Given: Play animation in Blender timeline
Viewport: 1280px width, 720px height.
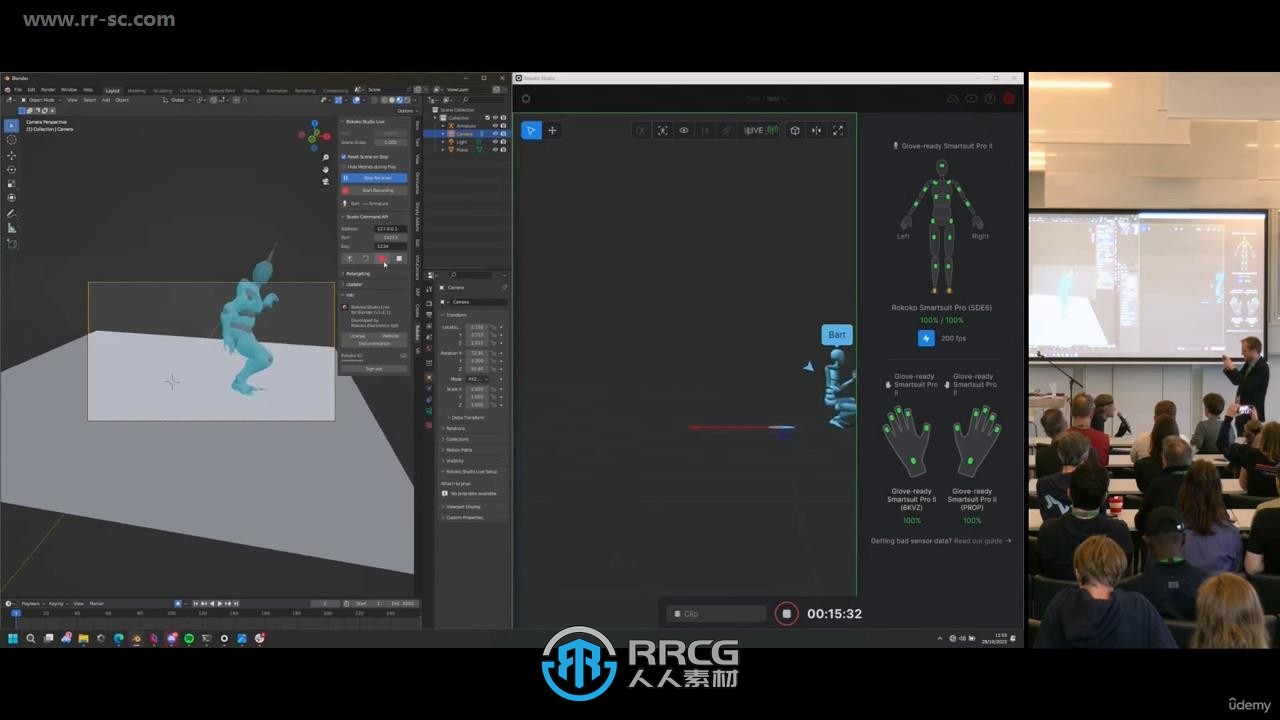Looking at the screenshot, I should pos(220,603).
